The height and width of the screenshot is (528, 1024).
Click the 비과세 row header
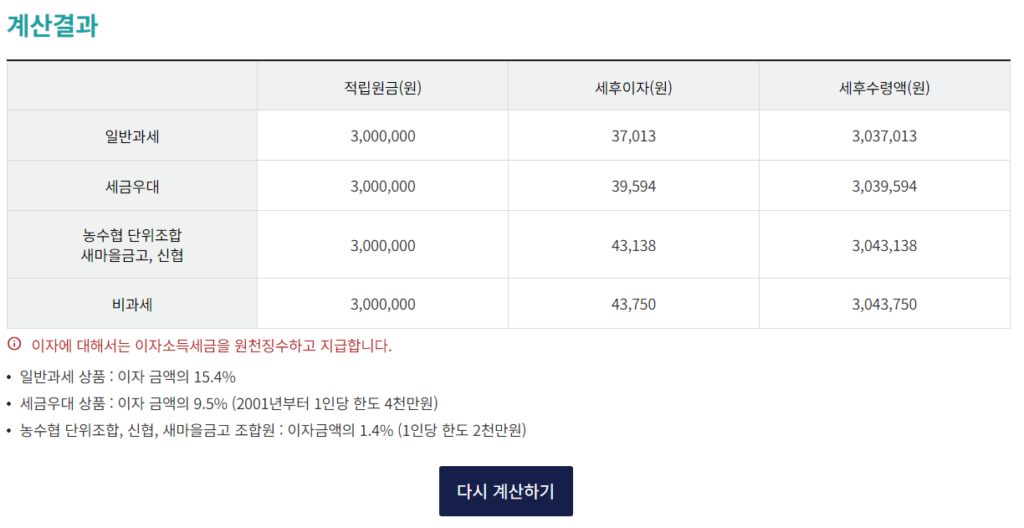132,304
